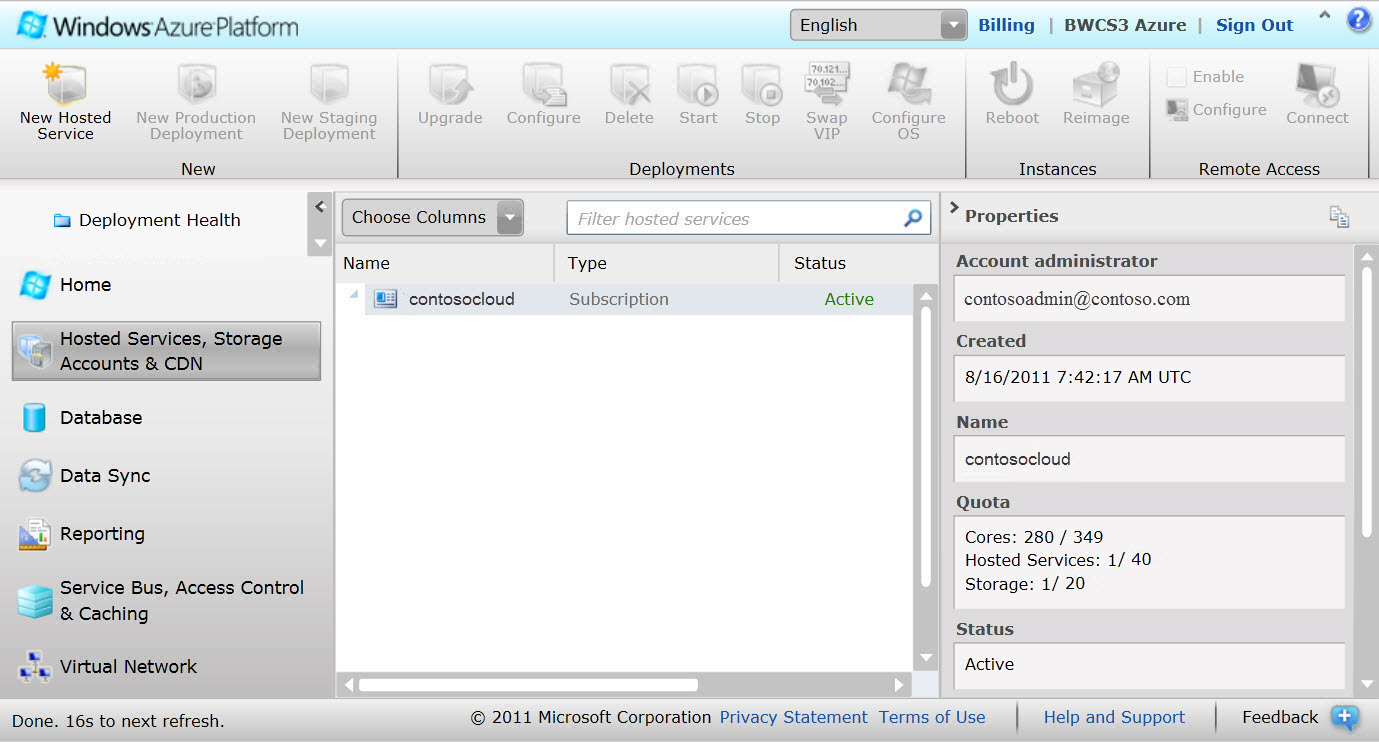Copy properties using the clipboard icon
Screen dimensions: 1379x742
(x=1339, y=216)
